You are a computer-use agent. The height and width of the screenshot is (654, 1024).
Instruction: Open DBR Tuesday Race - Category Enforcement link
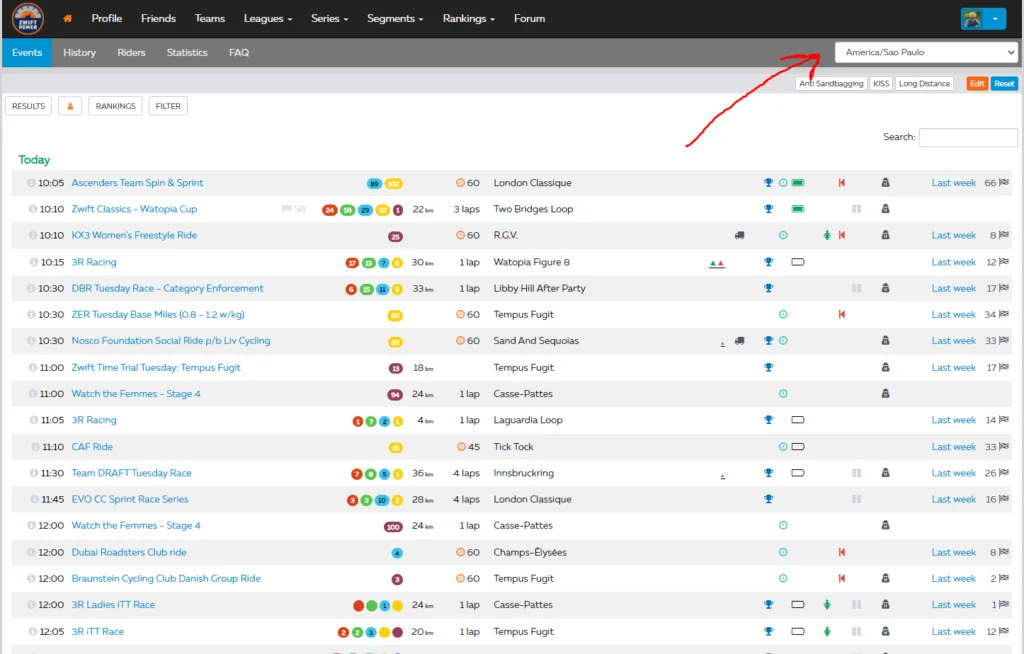167,288
